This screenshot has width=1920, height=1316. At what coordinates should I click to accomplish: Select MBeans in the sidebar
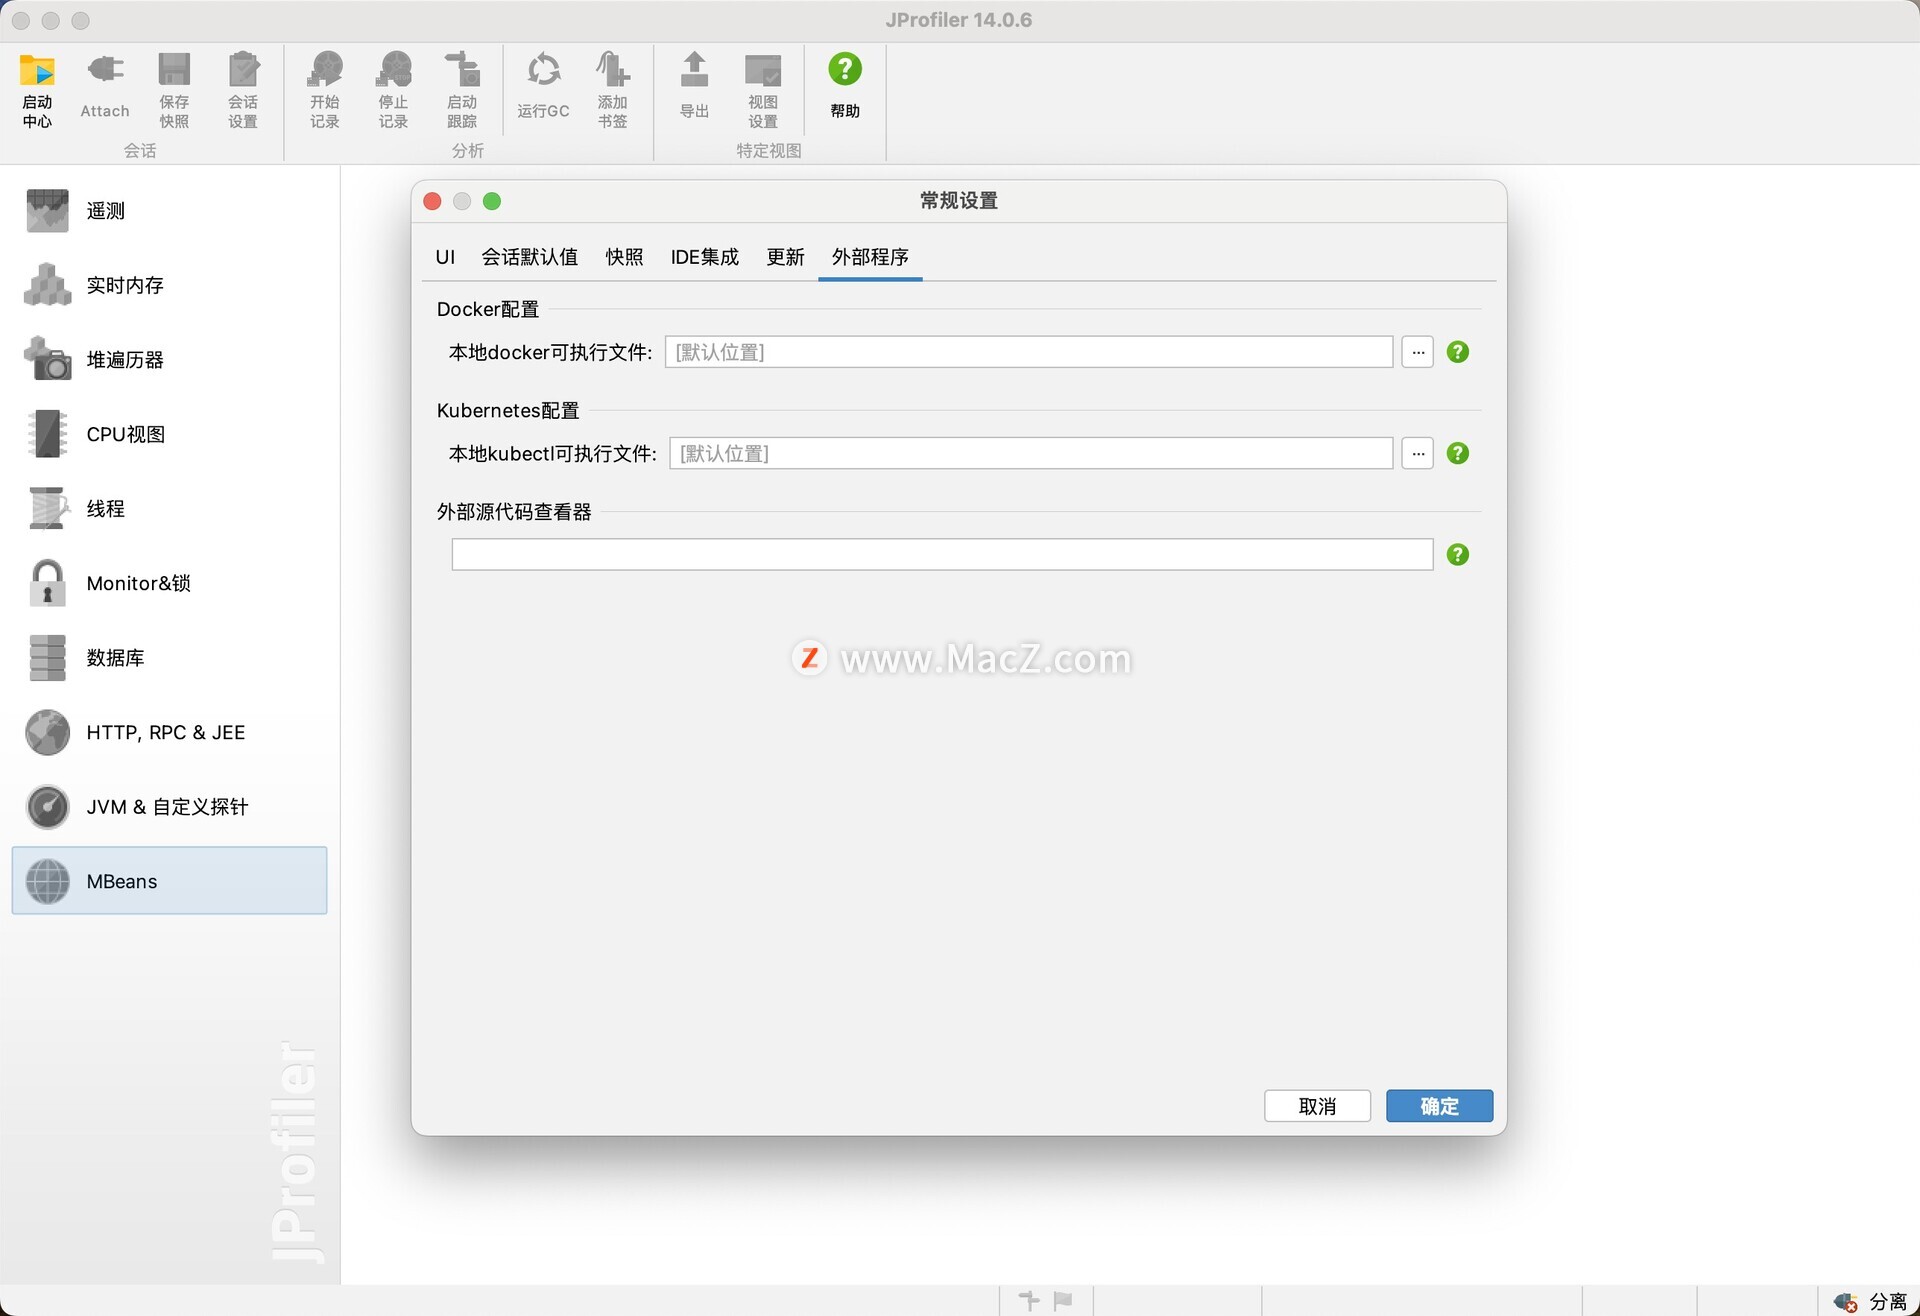(170, 881)
